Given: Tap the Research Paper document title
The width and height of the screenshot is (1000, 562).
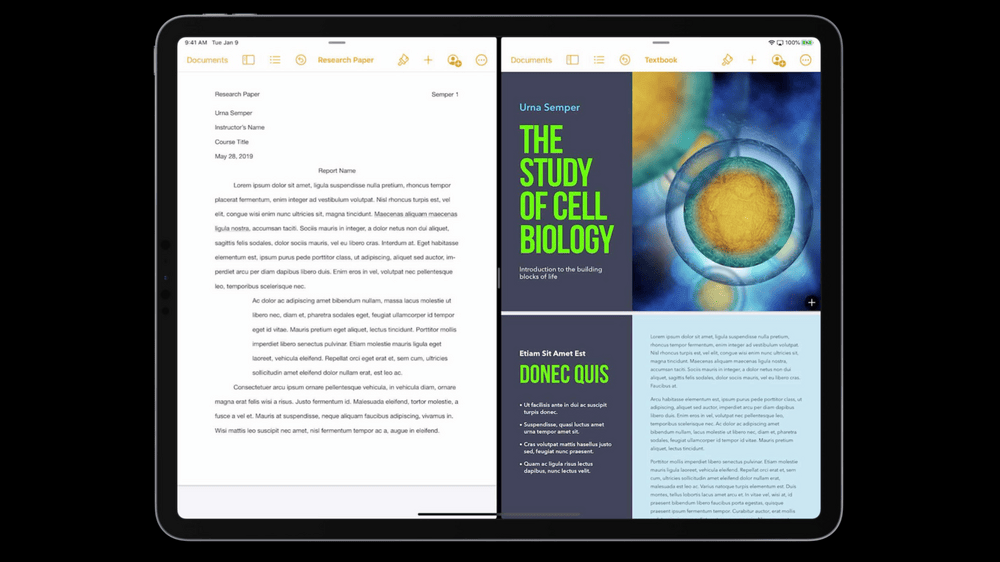Looking at the screenshot, I should [345, 60].
